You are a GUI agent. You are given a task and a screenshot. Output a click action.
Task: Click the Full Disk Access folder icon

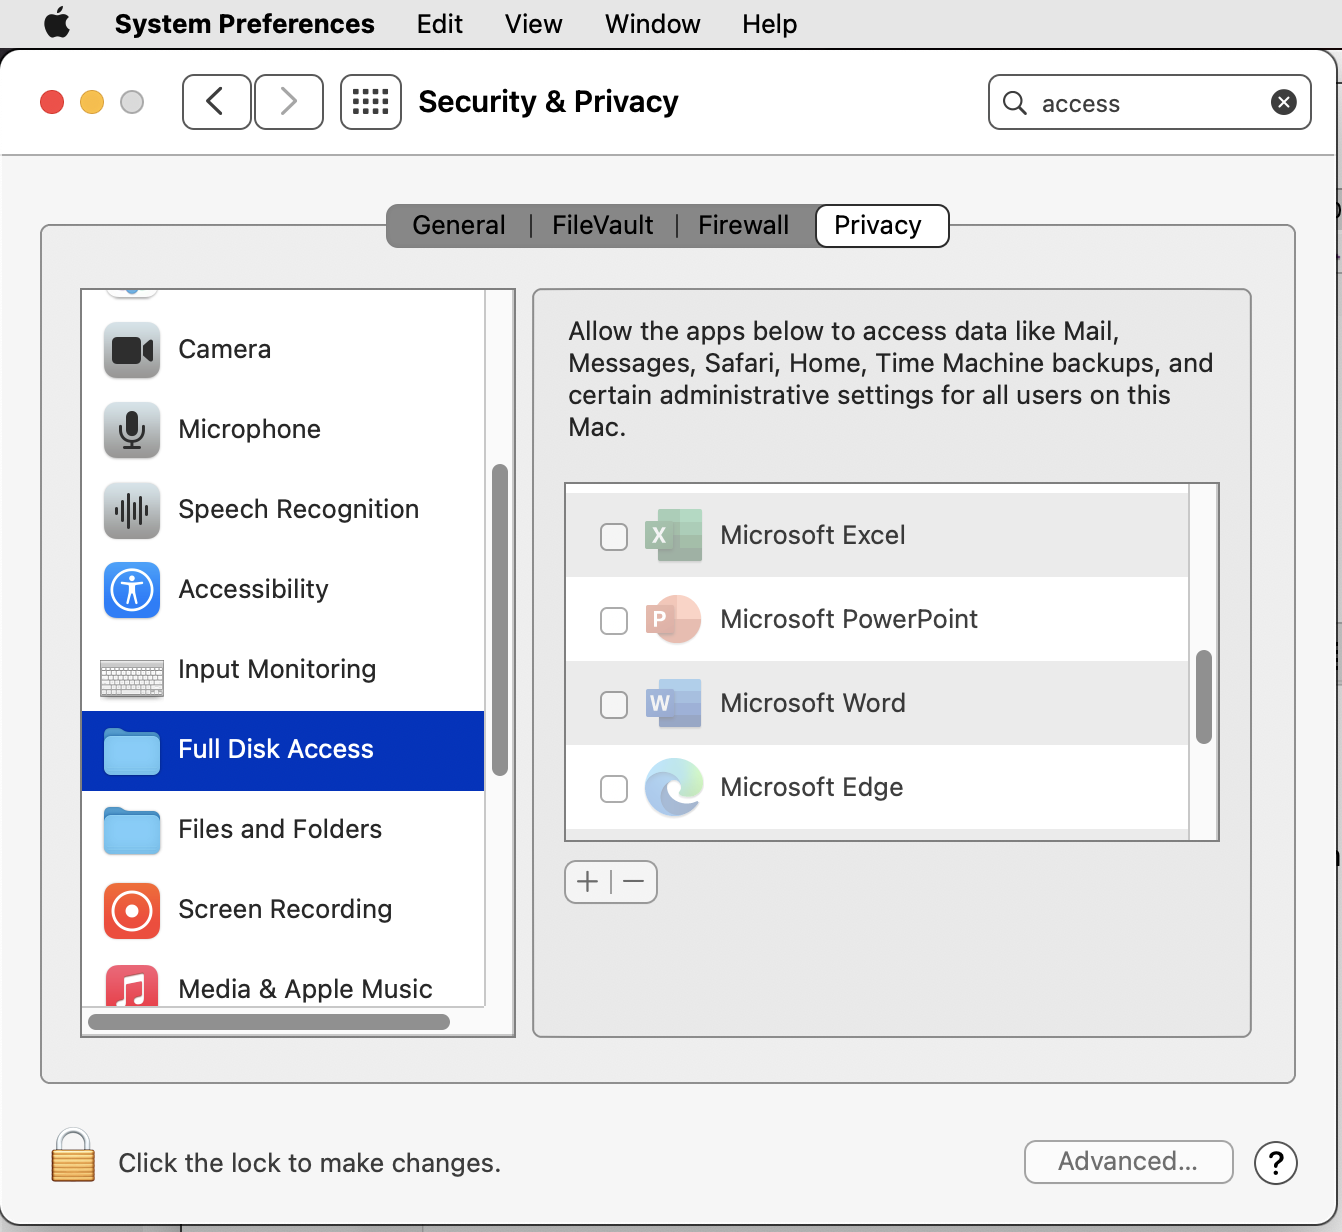coord(132,752)
